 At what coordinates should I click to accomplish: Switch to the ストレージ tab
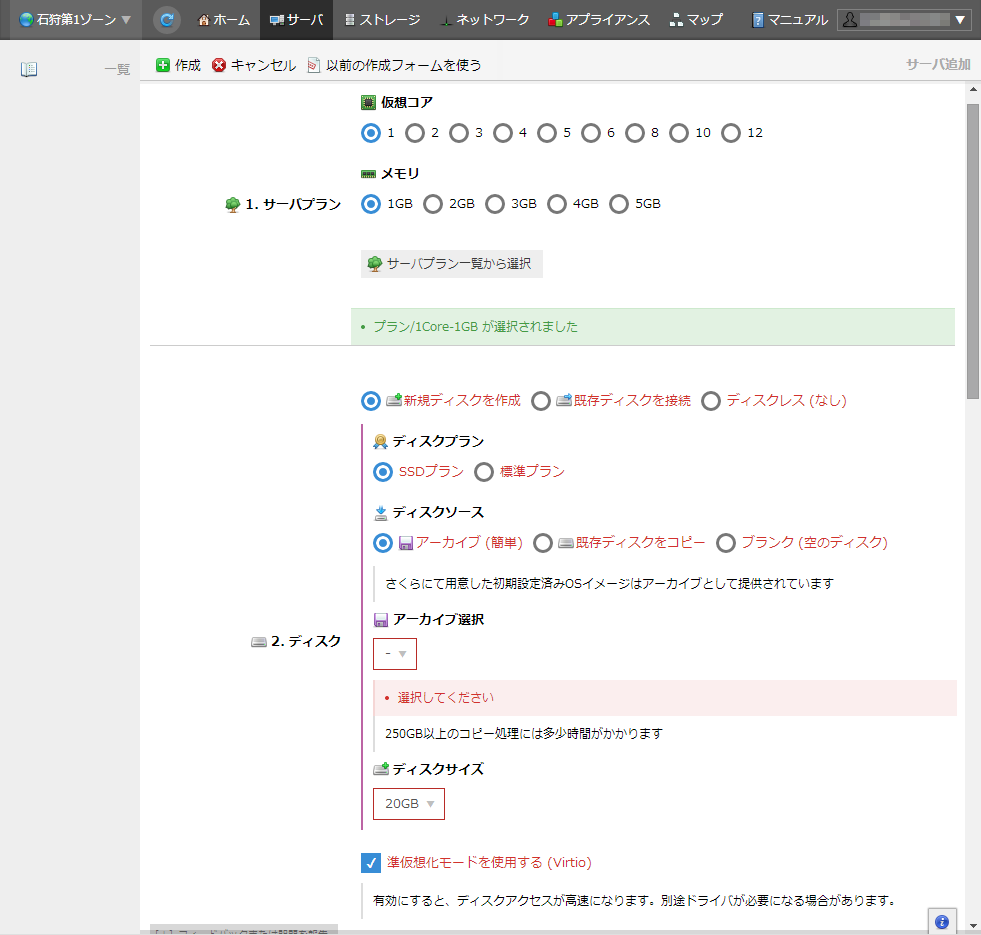point(381,19)
